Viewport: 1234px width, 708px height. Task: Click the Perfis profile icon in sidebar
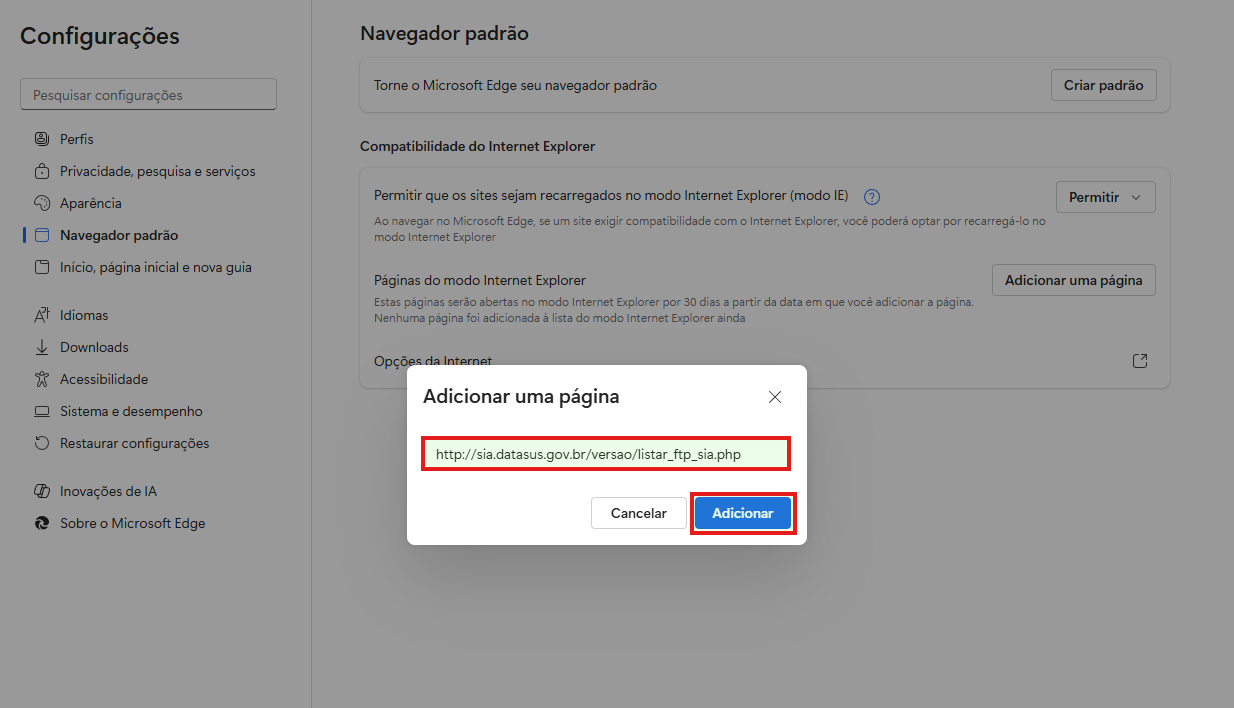click(41, 139)
